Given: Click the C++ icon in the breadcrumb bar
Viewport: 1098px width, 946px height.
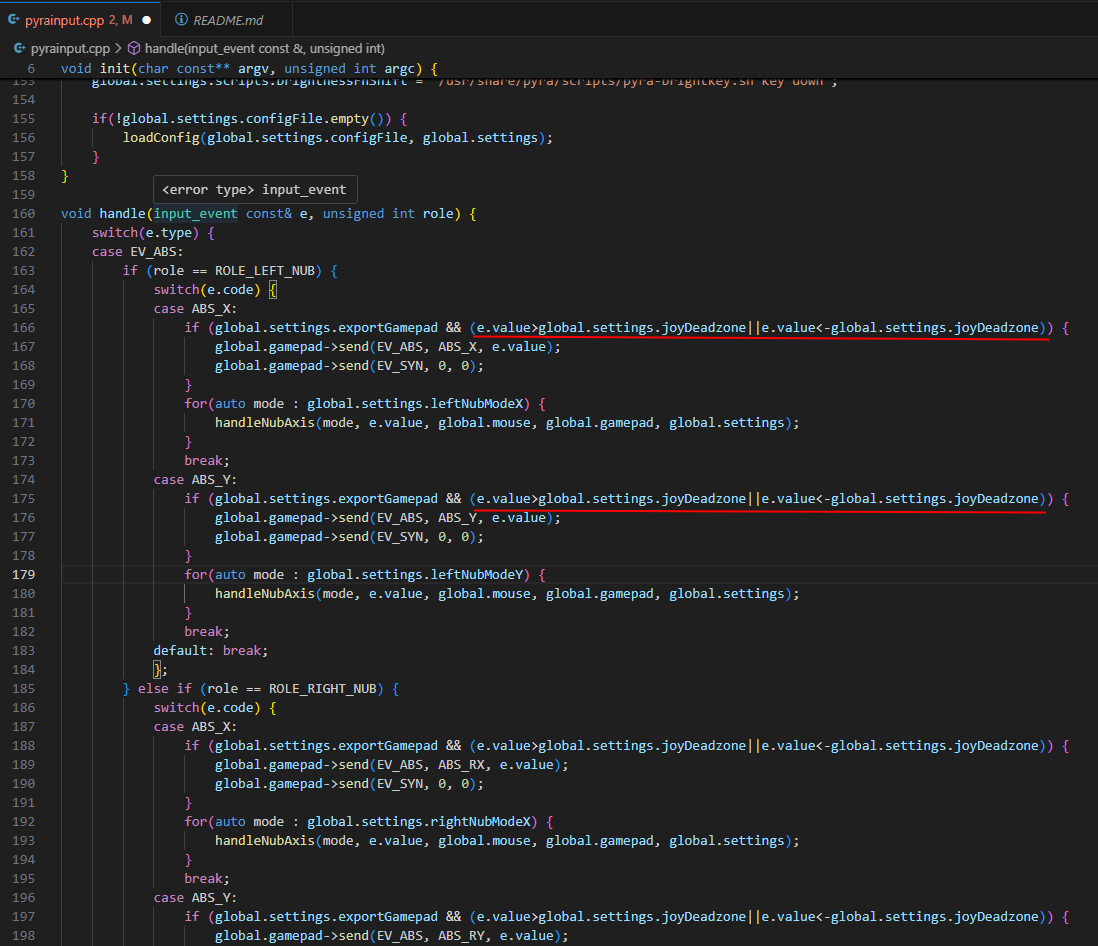Looking at the screenshot, I should tap(19, 48).
